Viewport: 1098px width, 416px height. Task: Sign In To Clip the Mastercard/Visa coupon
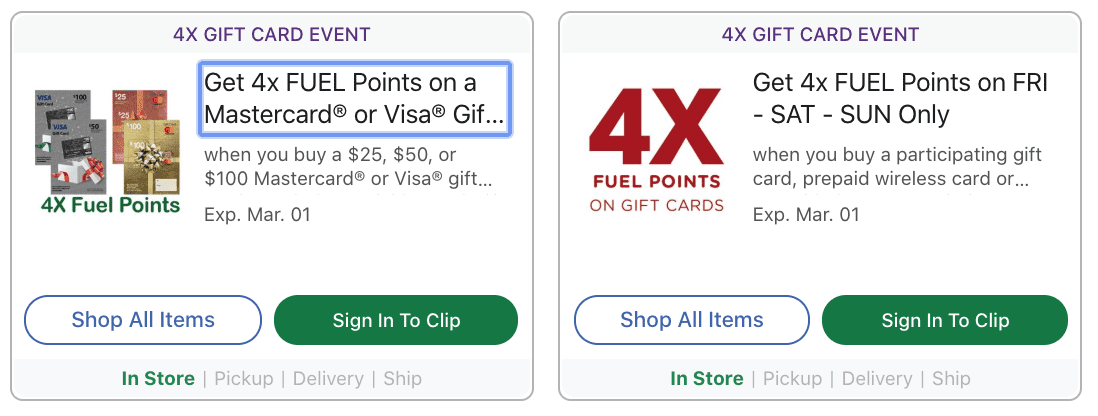tap(396, 320)
